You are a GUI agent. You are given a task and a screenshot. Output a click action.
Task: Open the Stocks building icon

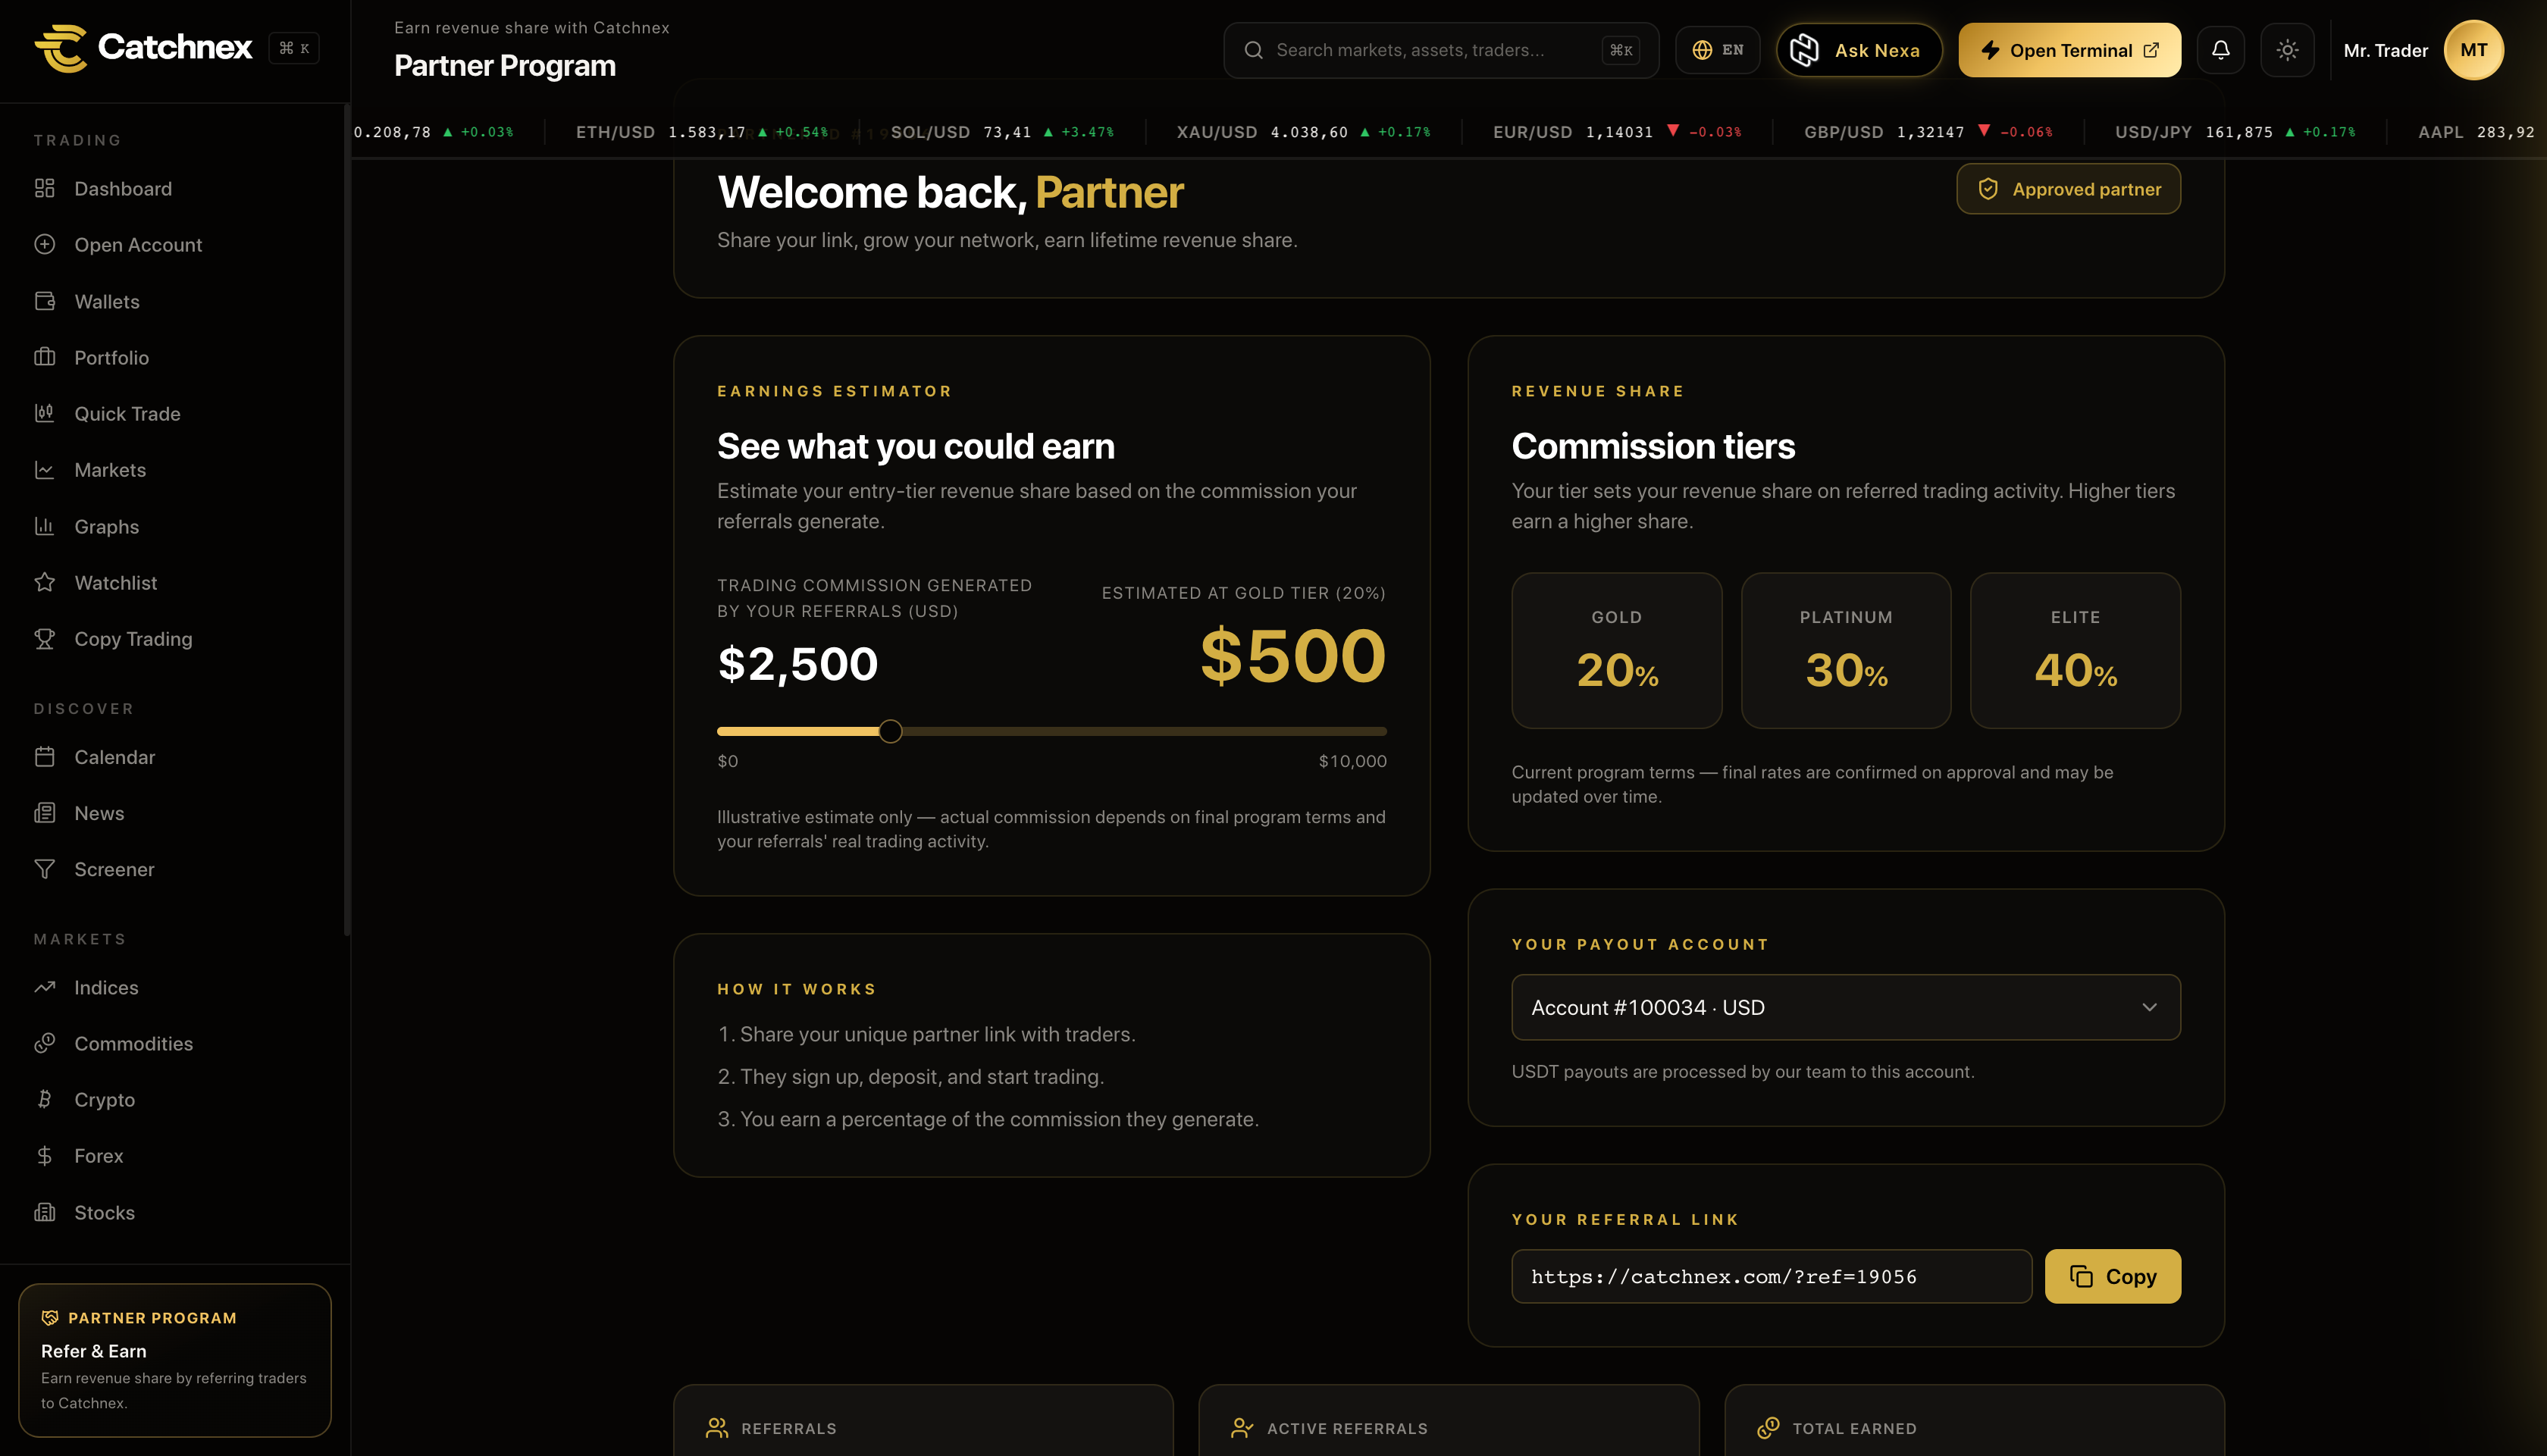[x=45, y=1212]
